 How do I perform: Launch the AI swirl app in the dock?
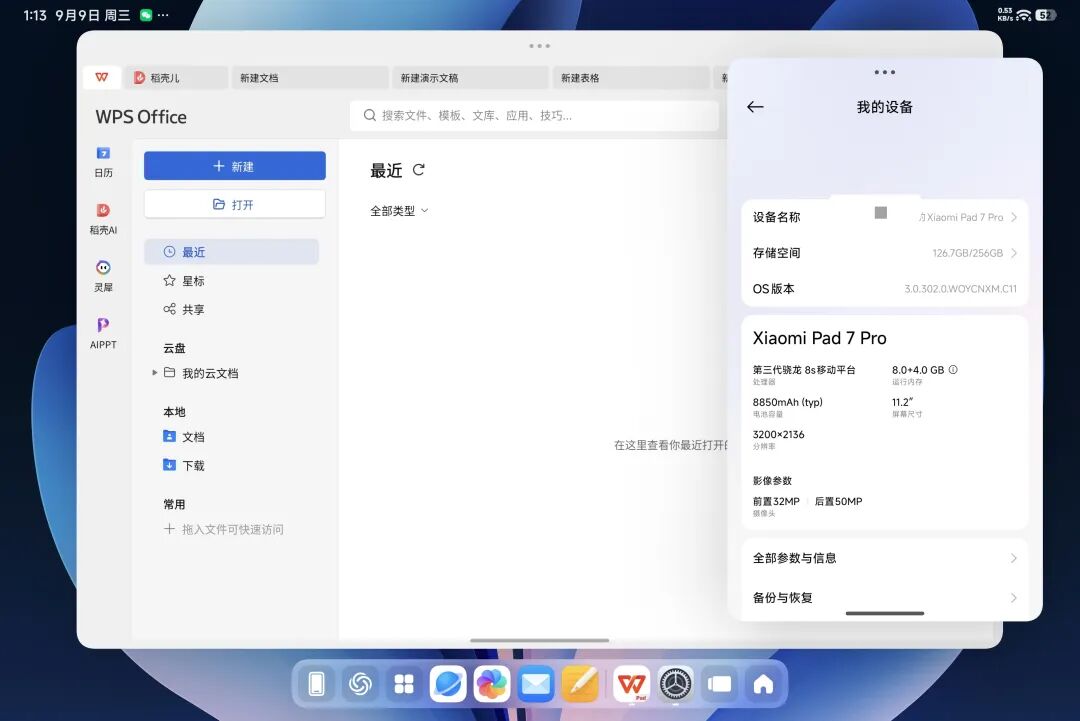pos(360,684)
